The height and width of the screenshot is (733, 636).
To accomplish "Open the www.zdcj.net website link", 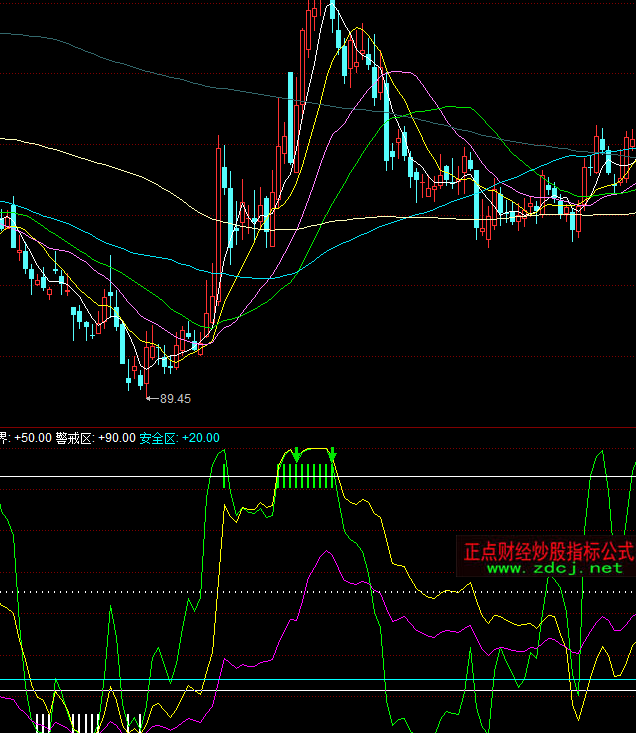I will tap(554, 568).
